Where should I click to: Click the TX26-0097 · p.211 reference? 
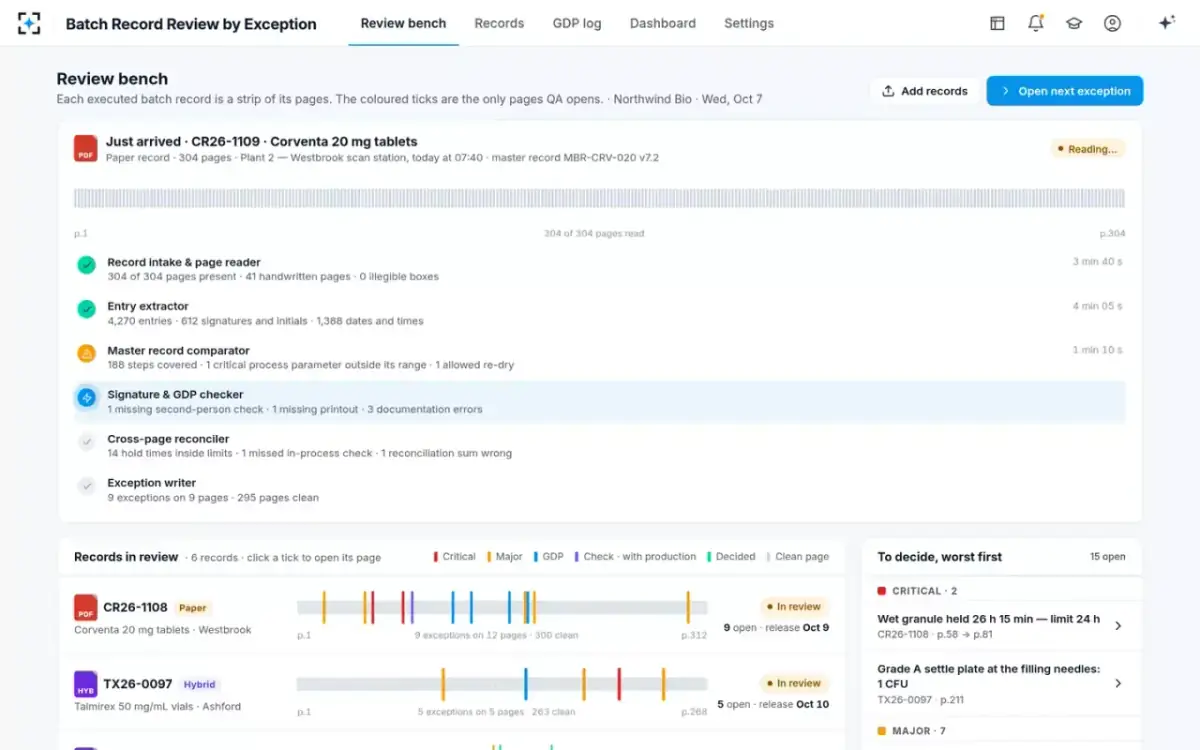click(x=920, y=700)
